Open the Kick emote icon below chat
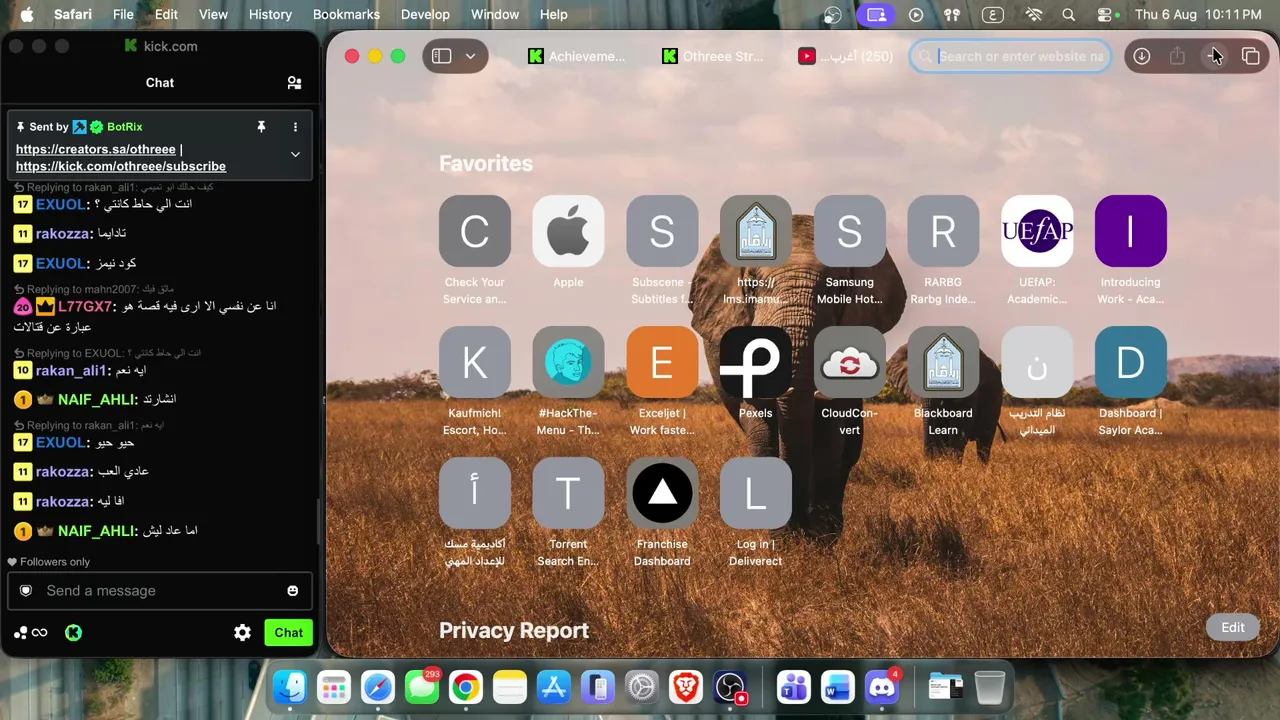The image size is (1280, 720). (73, 633)
